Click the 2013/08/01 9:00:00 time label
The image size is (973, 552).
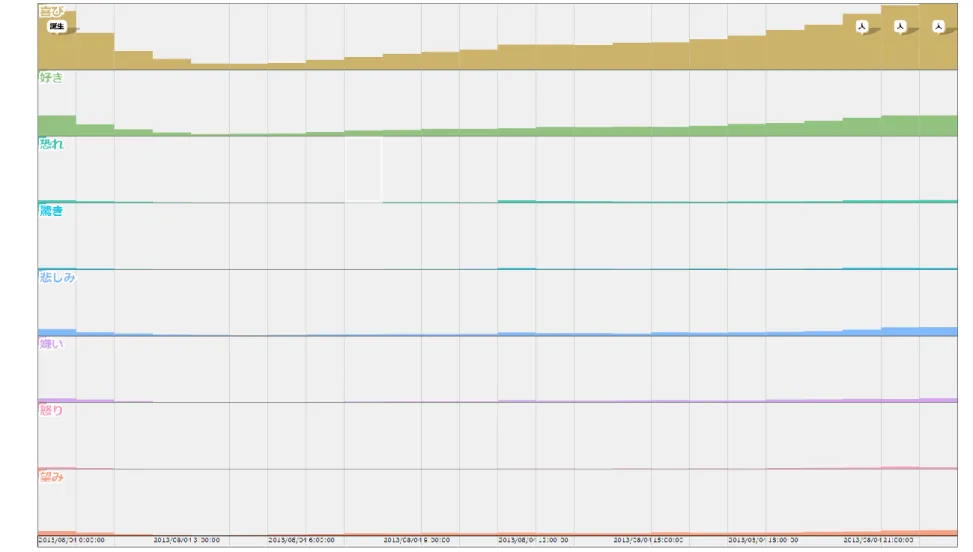click(416, 540)
